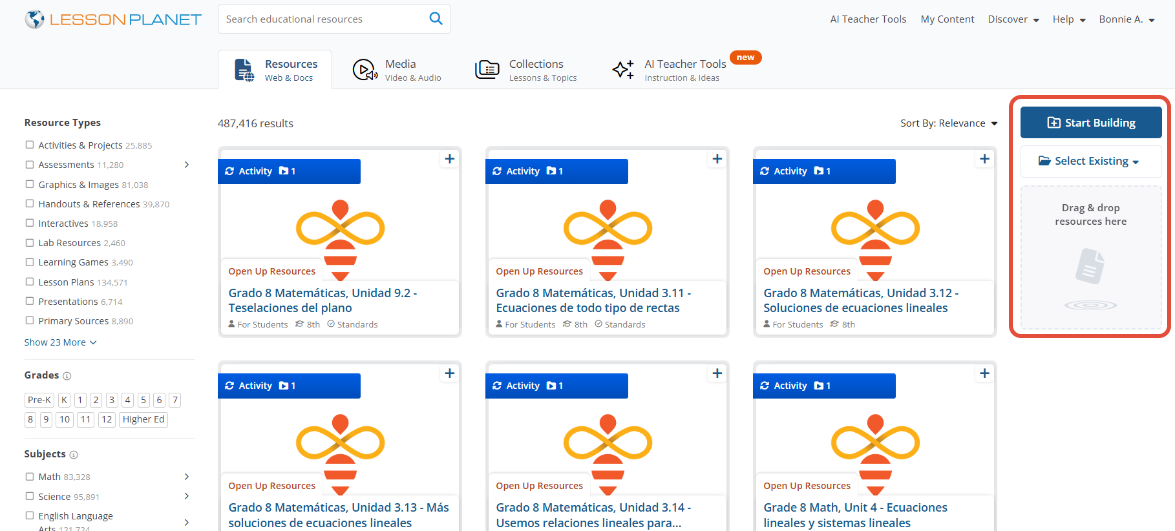Click the Lesson Planet globe logo
This screenshot has height=531, width=1175.
(34, 19)
